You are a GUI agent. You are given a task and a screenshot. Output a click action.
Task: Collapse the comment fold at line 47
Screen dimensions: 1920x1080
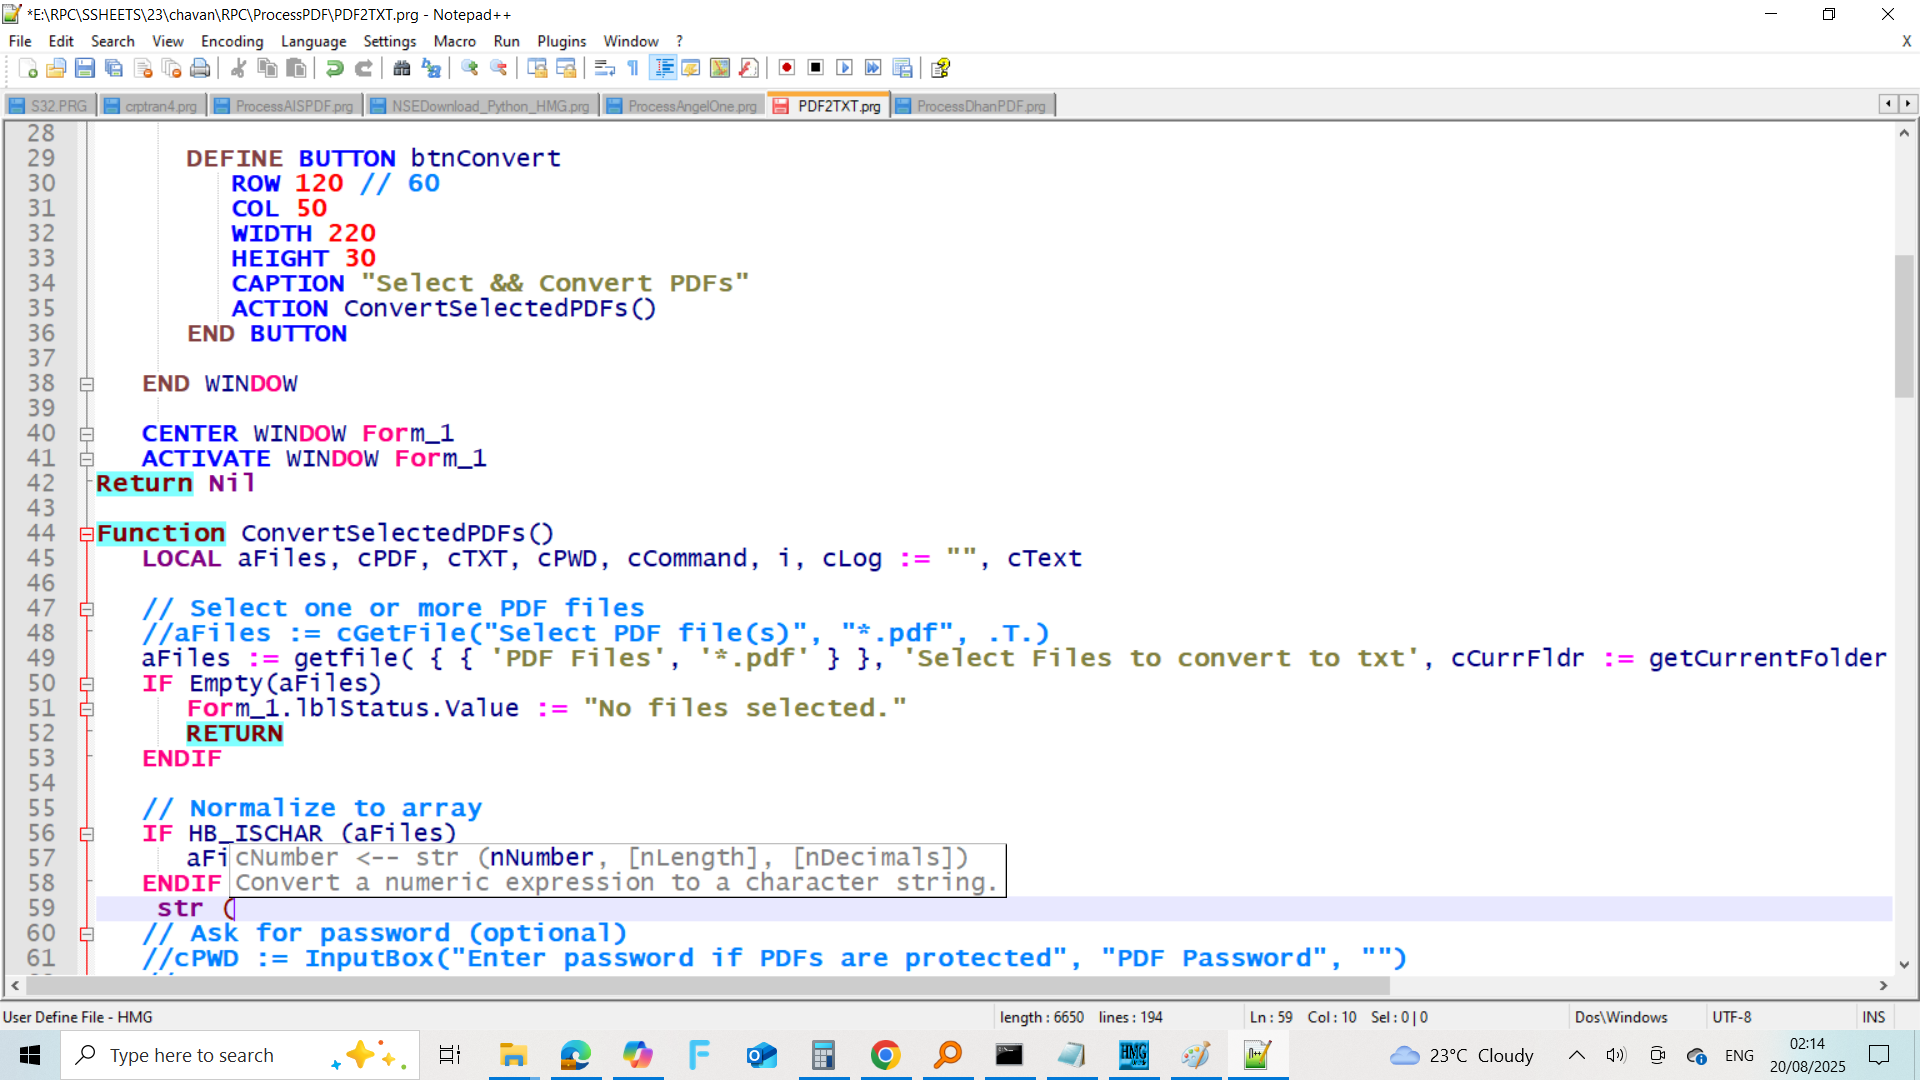tap(87, 609)
